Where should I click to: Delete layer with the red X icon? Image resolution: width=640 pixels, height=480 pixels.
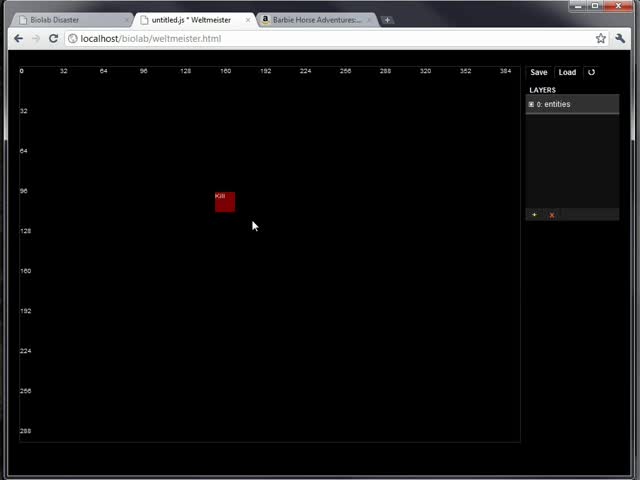coord(552,215)
